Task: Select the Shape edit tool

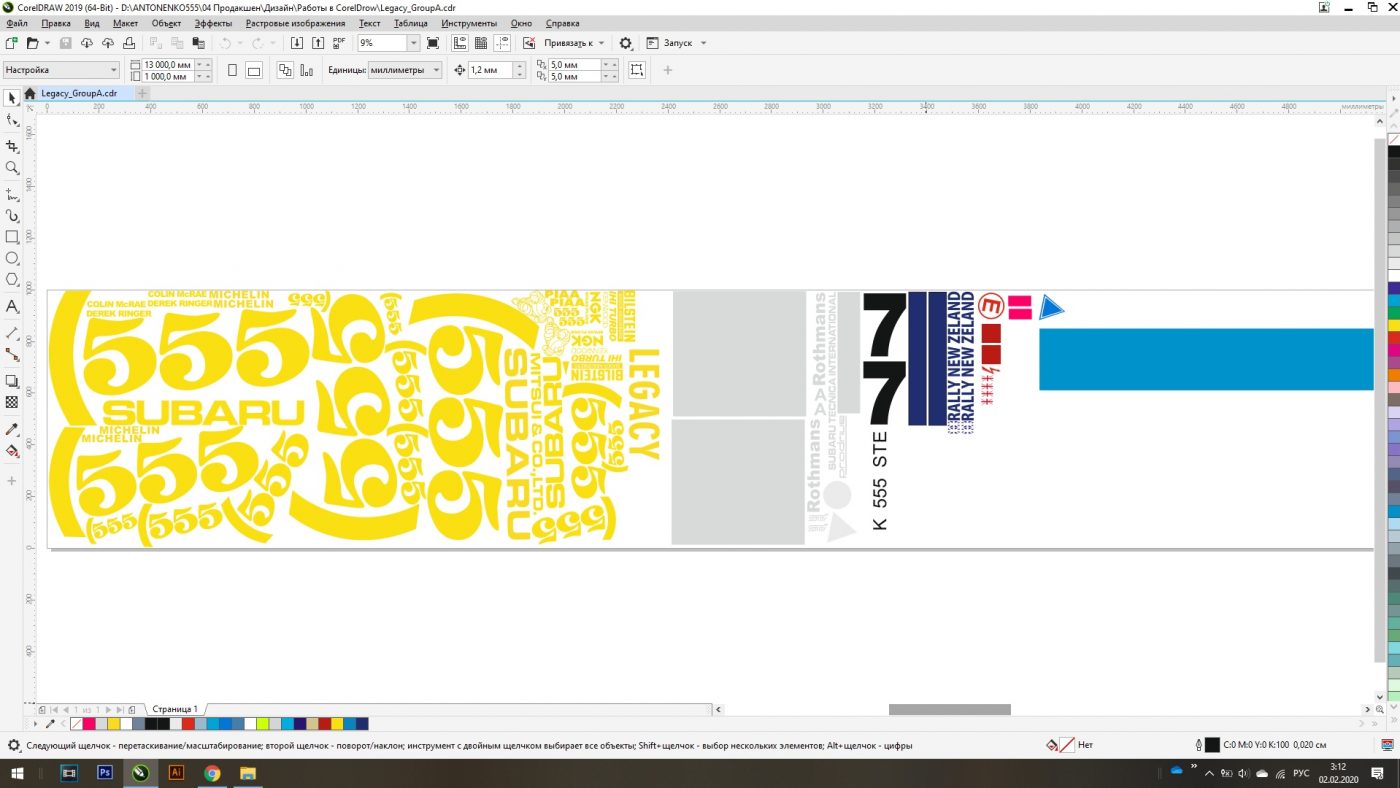Action: (12, 120)
